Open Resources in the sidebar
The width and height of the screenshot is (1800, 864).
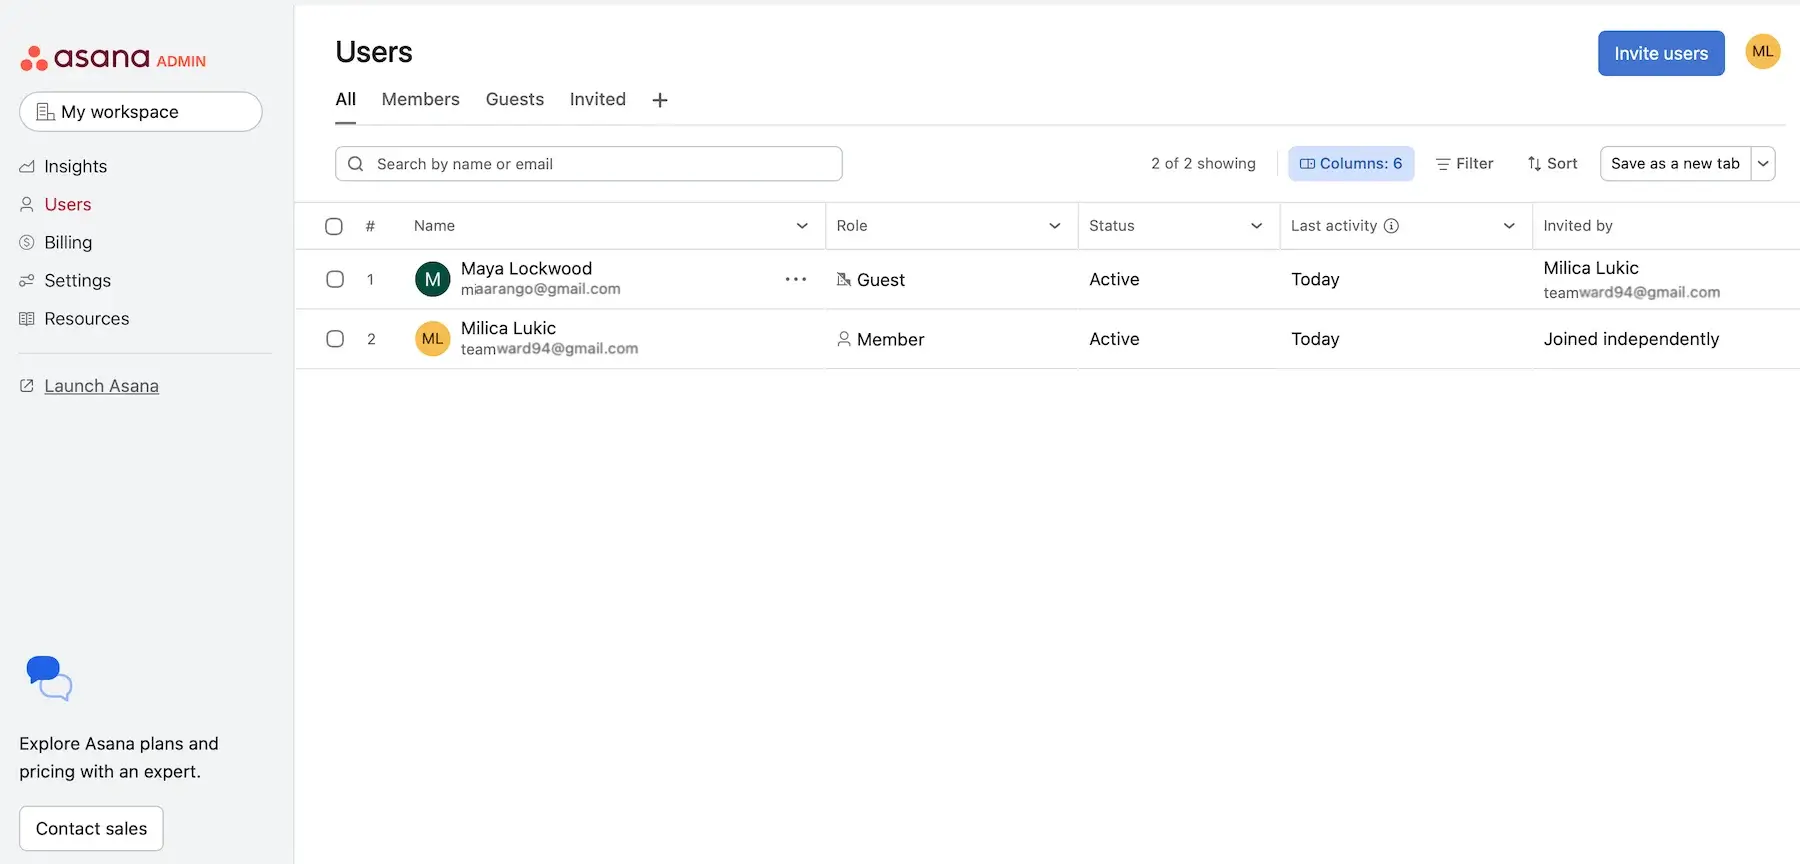86,319
